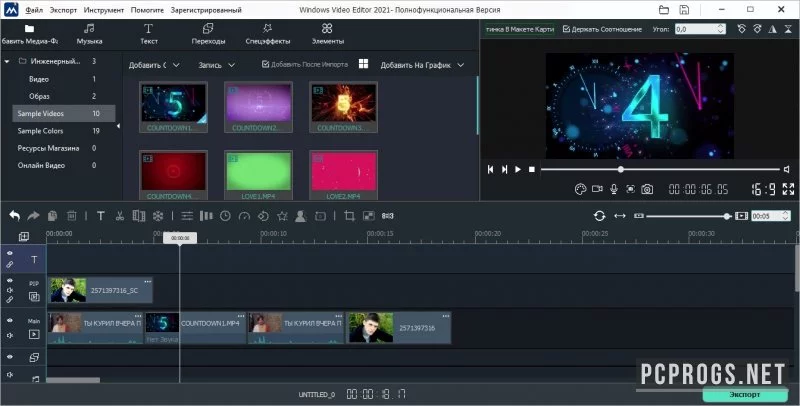800x406 pixels.
Task: Play the preview video
Action: [518, 169]
